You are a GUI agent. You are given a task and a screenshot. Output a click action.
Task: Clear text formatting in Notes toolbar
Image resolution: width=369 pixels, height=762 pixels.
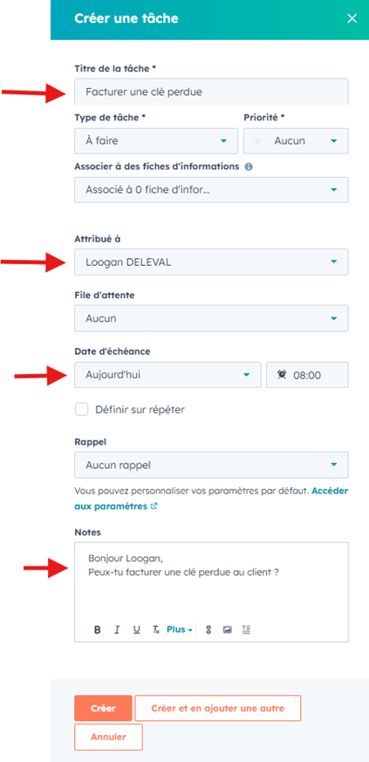click(x=156, y=630)
